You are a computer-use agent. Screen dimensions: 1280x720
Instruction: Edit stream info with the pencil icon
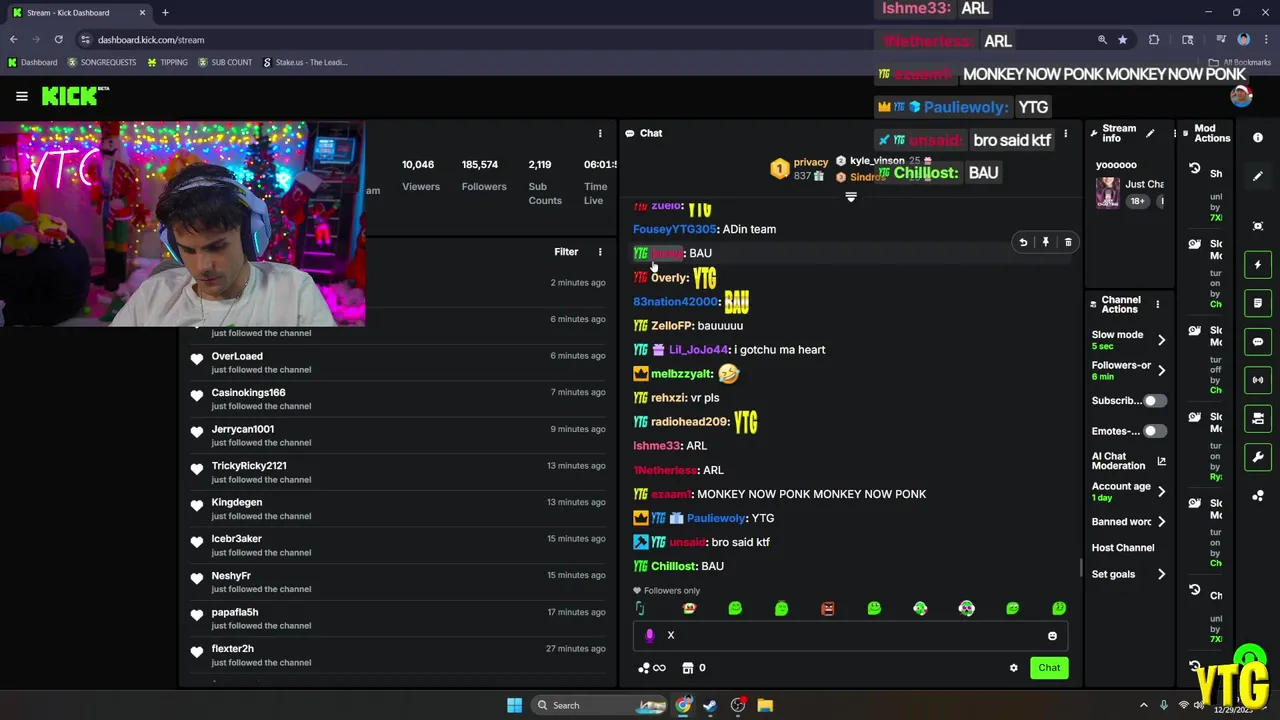[x=1150, y=133]
